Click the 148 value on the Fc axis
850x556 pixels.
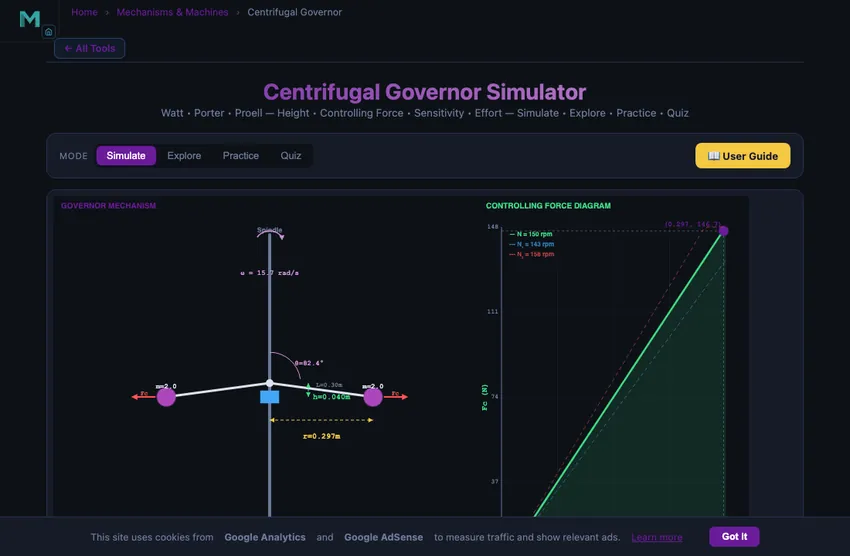point(492,227)
